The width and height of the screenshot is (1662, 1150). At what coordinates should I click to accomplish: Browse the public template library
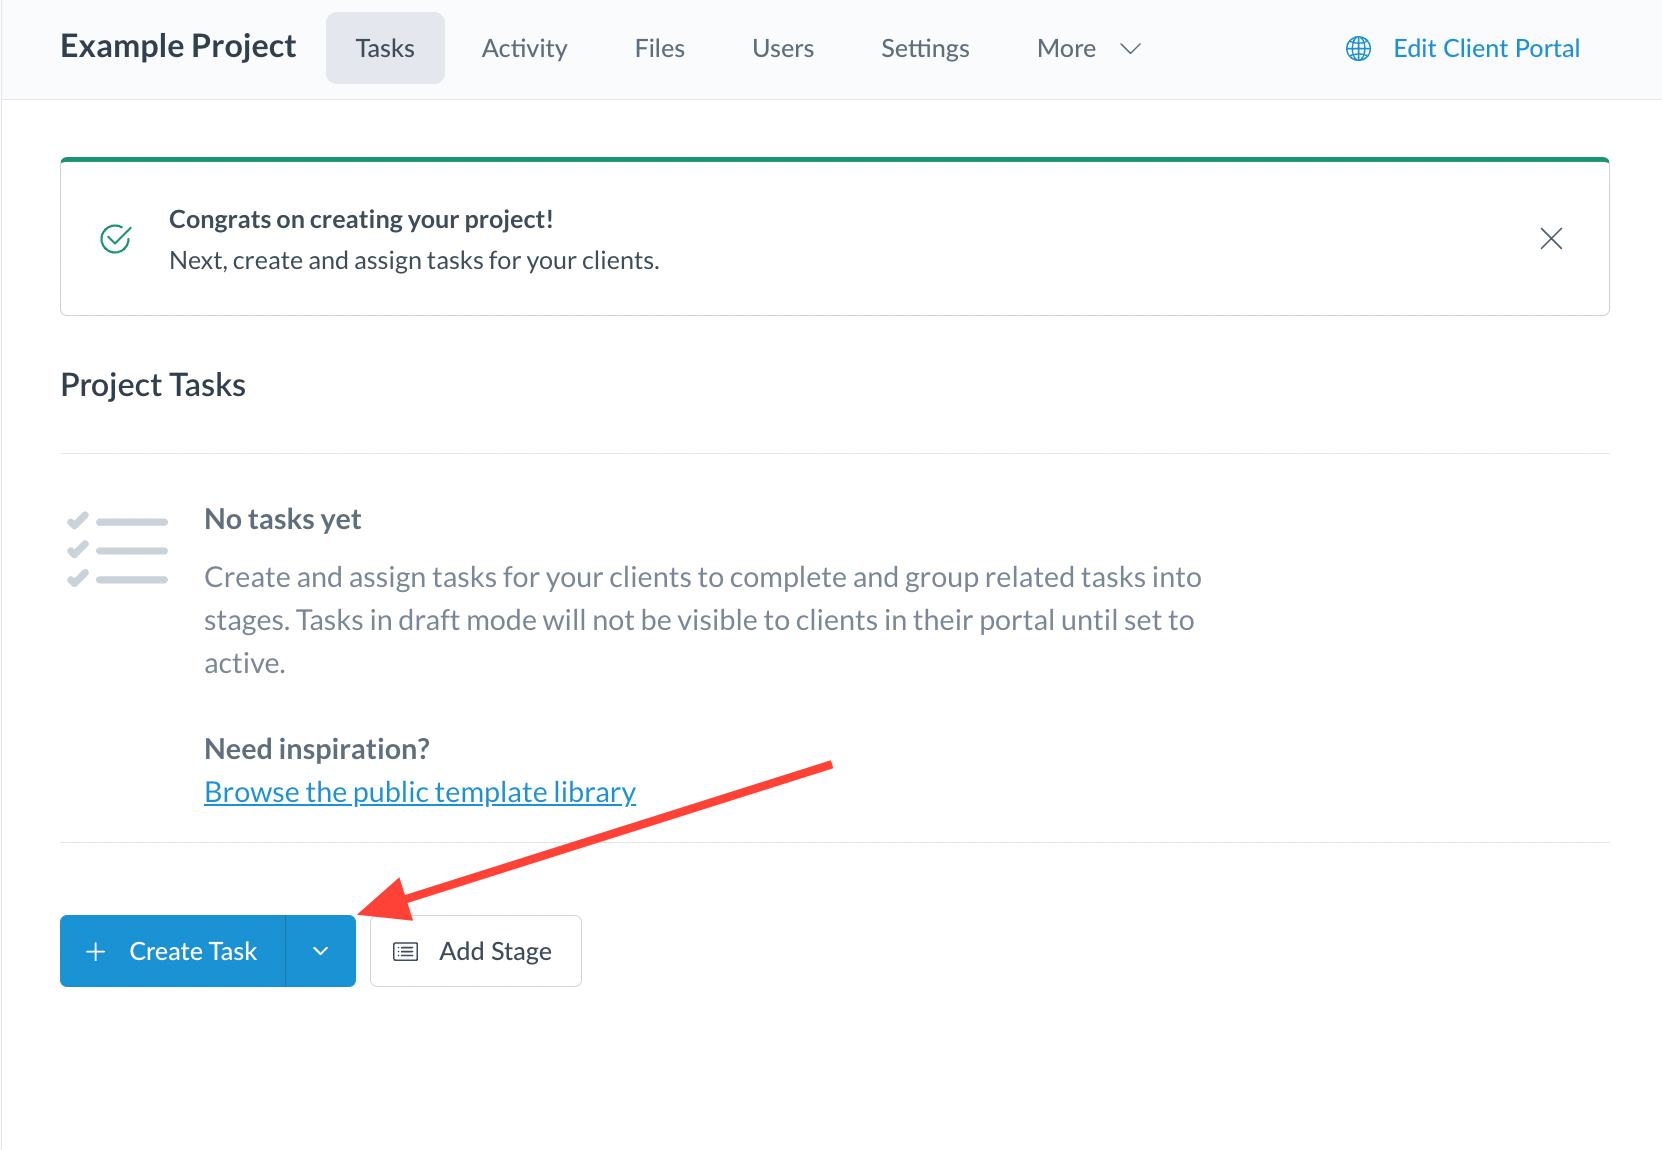click(x=419, y=792)
